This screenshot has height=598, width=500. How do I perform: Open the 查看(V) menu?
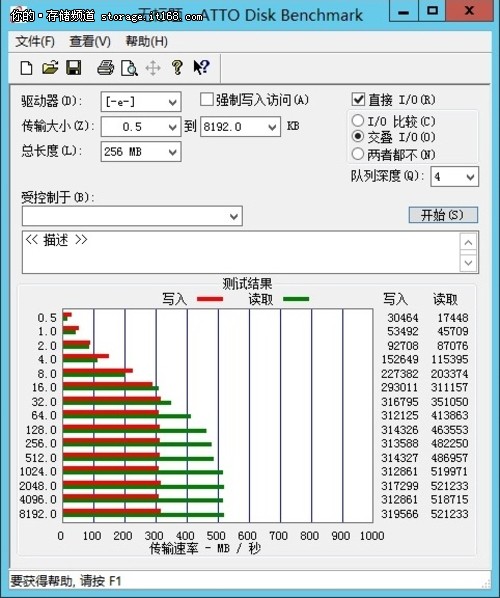pos(90,42)
